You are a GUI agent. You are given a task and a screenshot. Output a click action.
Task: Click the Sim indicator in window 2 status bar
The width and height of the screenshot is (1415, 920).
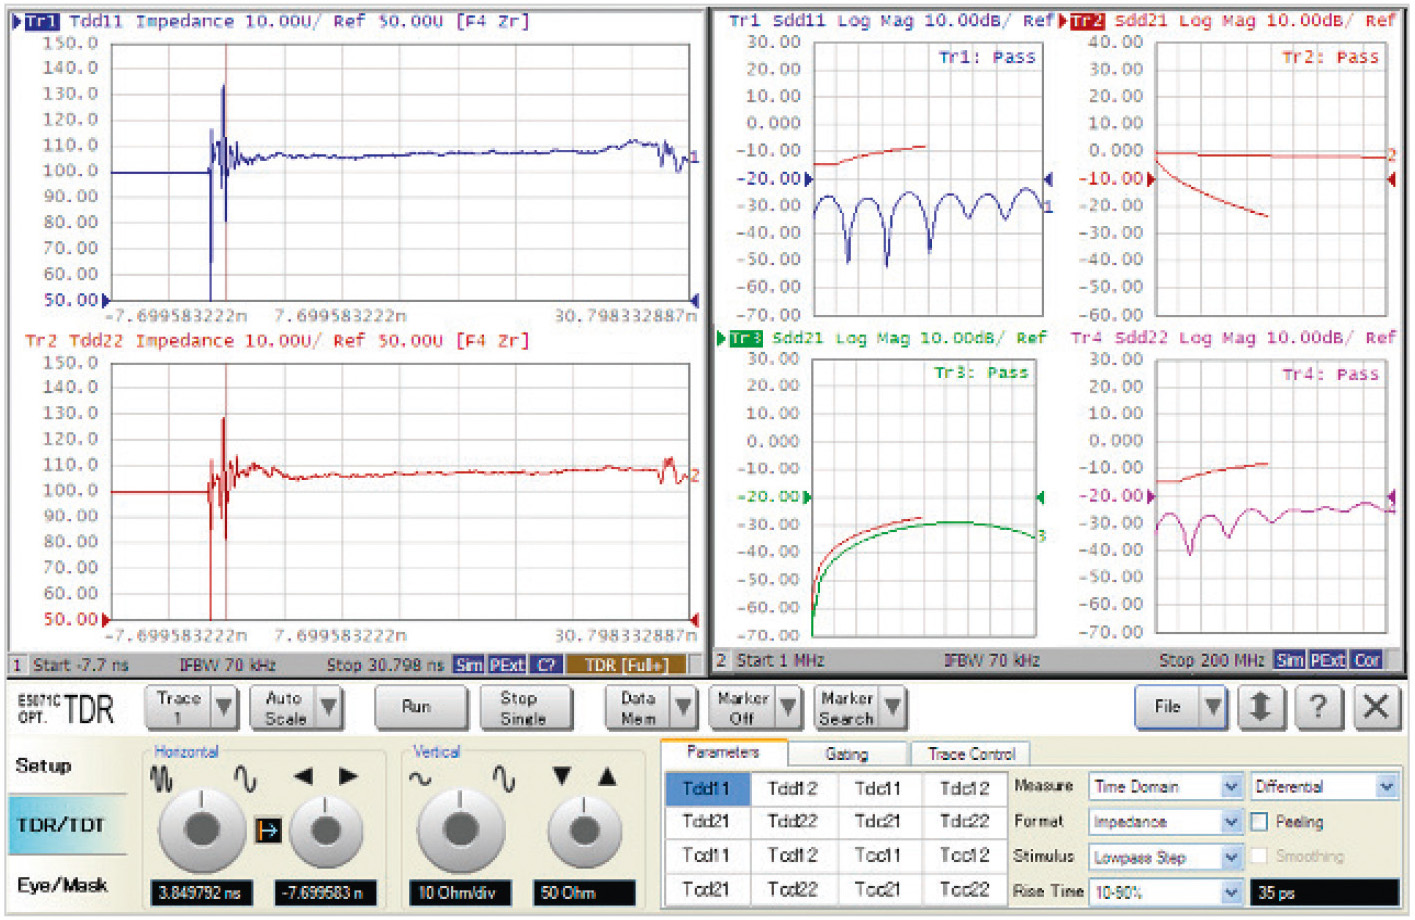[1290, 660]
